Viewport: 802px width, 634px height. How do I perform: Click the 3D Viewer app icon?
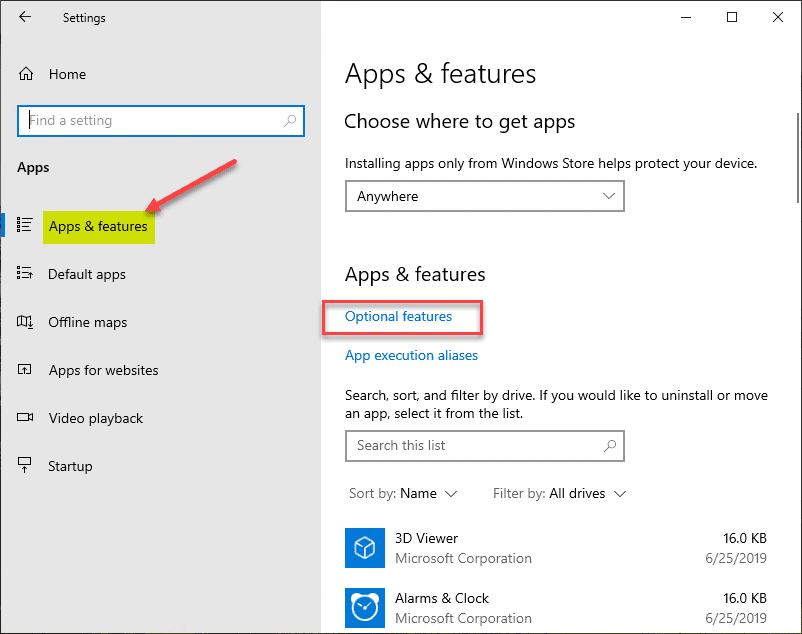pos(365,548)
